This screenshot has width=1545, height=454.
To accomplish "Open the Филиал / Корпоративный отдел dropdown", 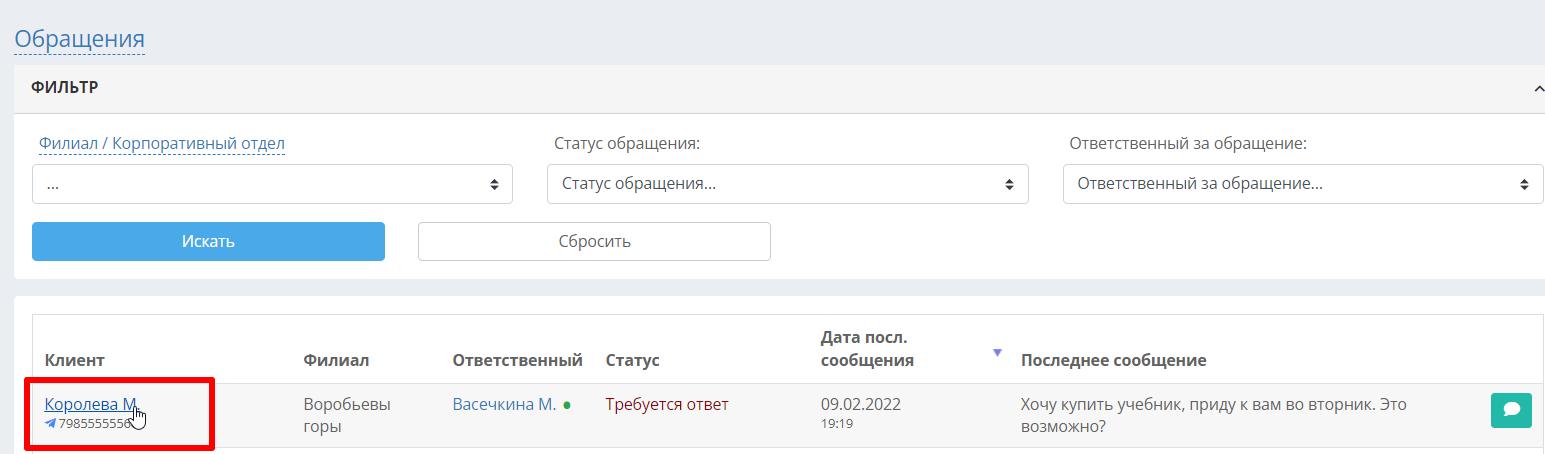I will 272,184.
